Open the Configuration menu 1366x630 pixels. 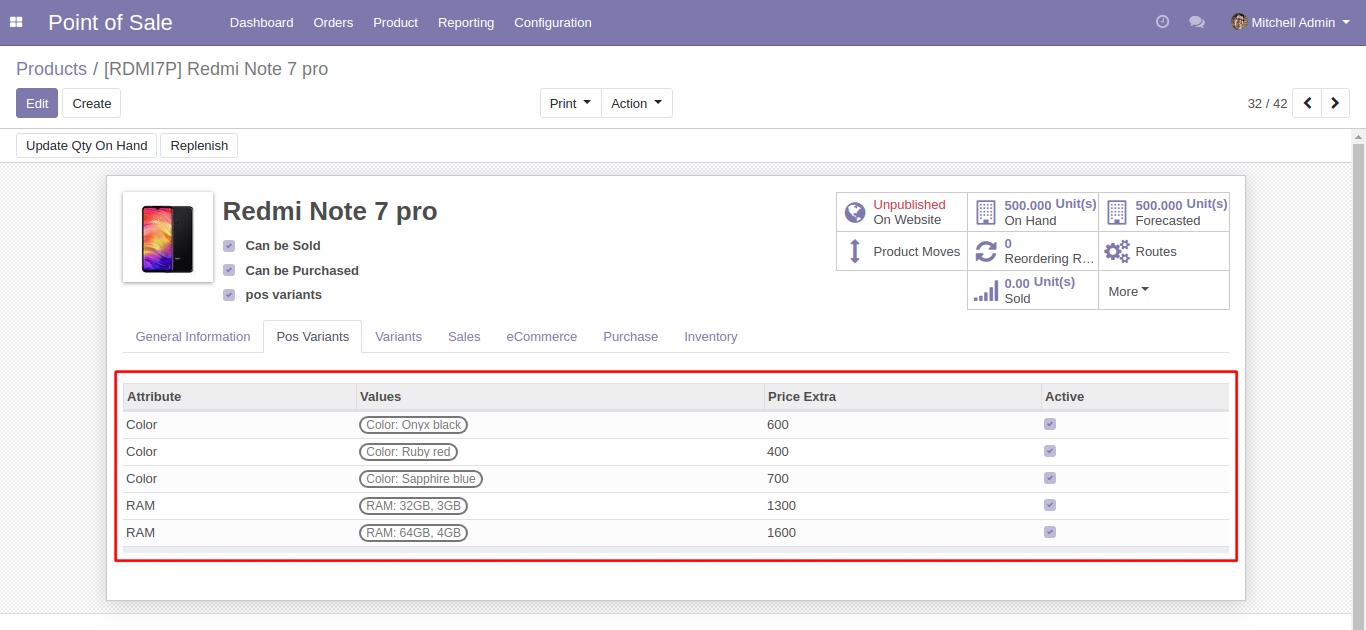[x=553, y=22]
